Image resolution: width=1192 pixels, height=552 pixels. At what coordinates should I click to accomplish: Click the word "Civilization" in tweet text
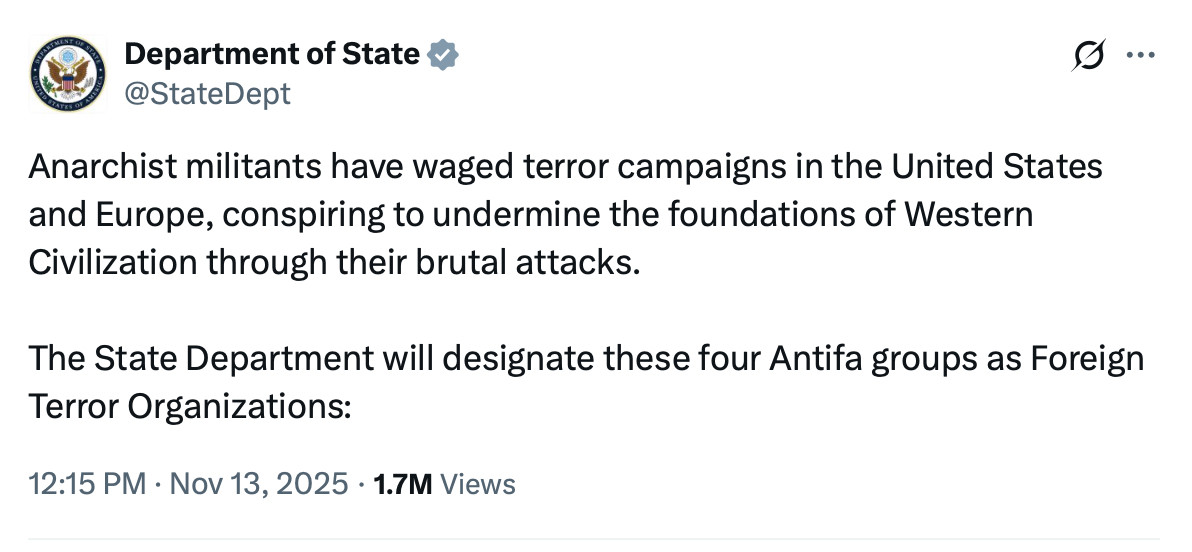(x=113, y=263)
